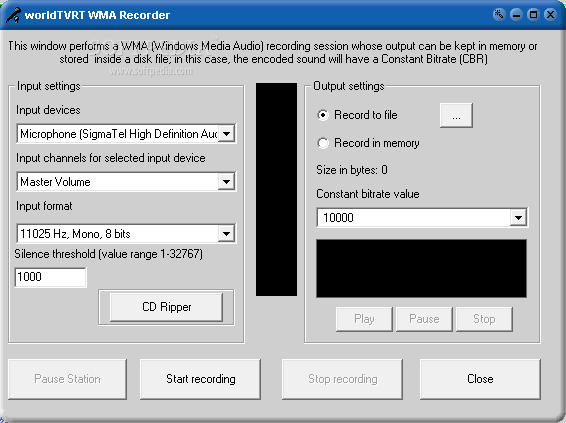Click the Input devices label
Image resolution: width=566 pixels, height=423 pixels.
tap(48, 110)
